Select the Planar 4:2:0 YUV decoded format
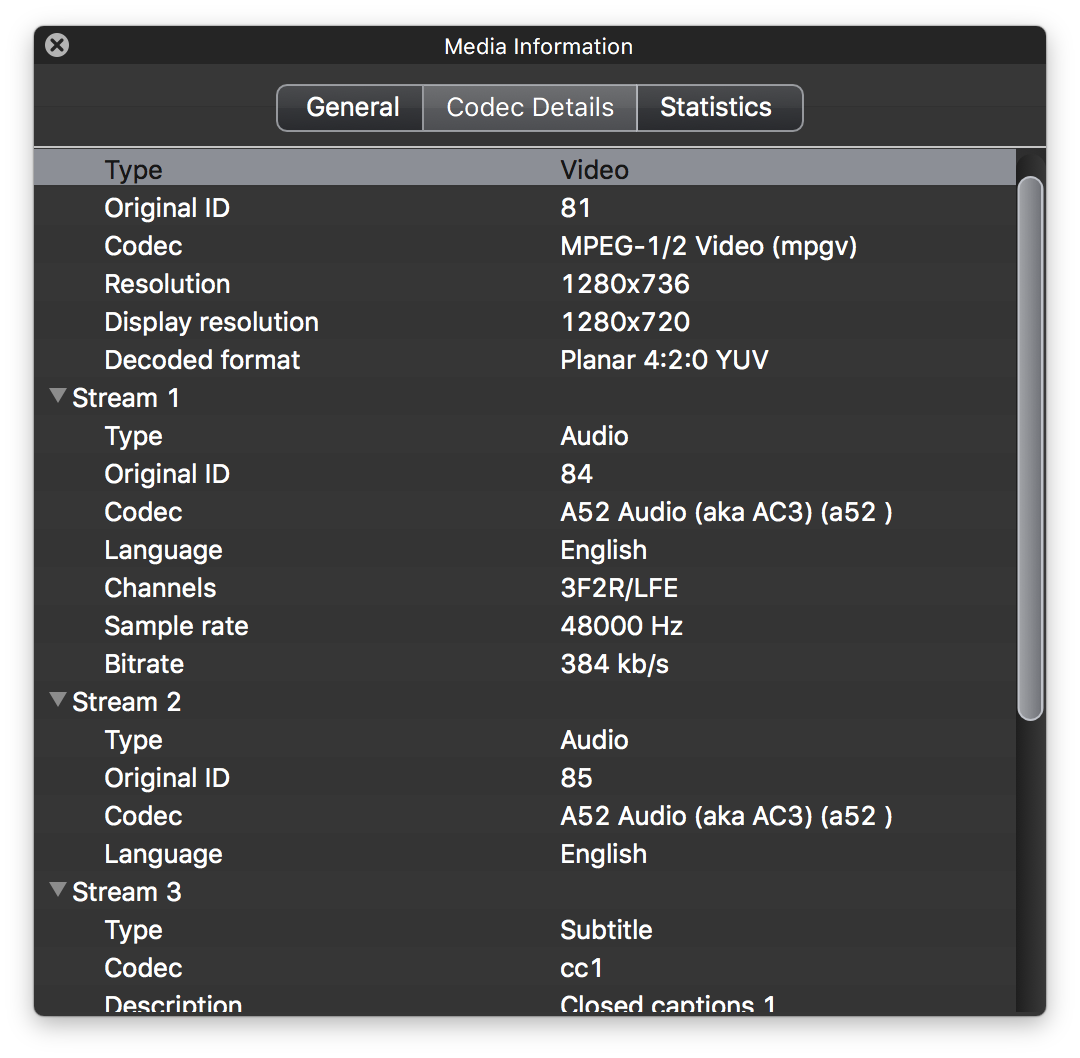The width and height of the screenshot is (1080, 1058). 664,360
